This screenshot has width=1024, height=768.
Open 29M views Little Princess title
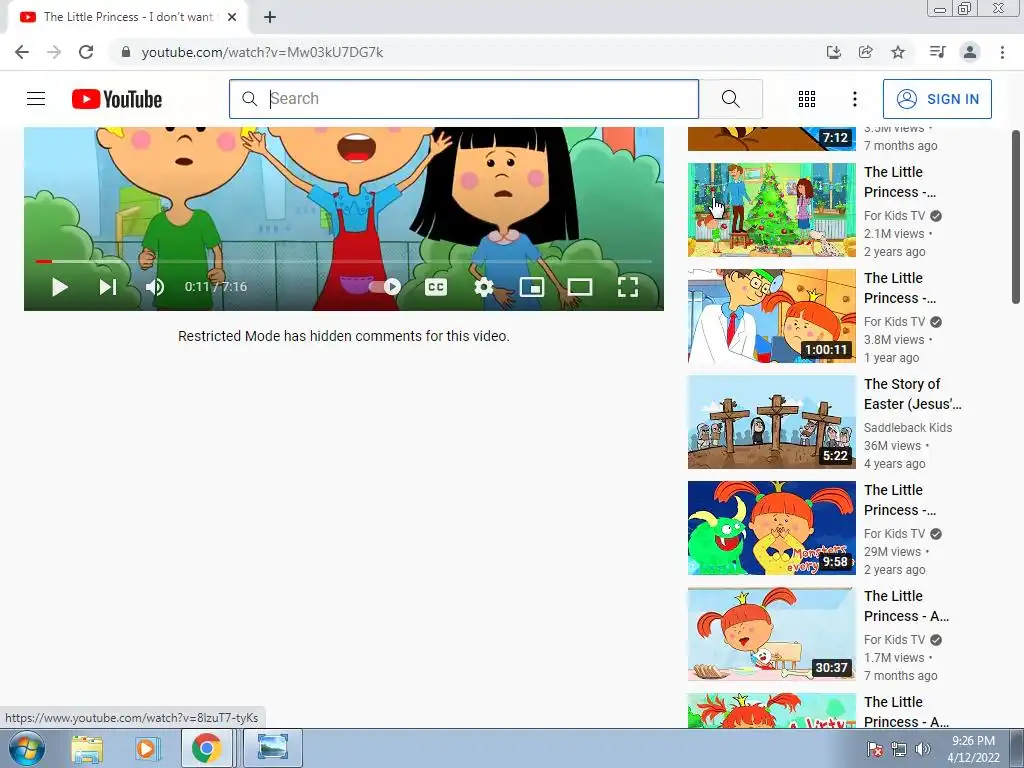click(x=900, y=500)
